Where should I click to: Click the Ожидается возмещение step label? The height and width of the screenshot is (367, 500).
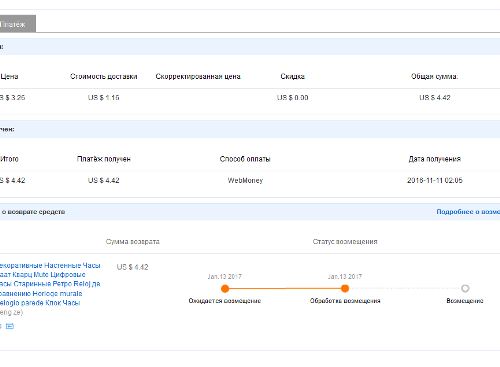[225, 301]
